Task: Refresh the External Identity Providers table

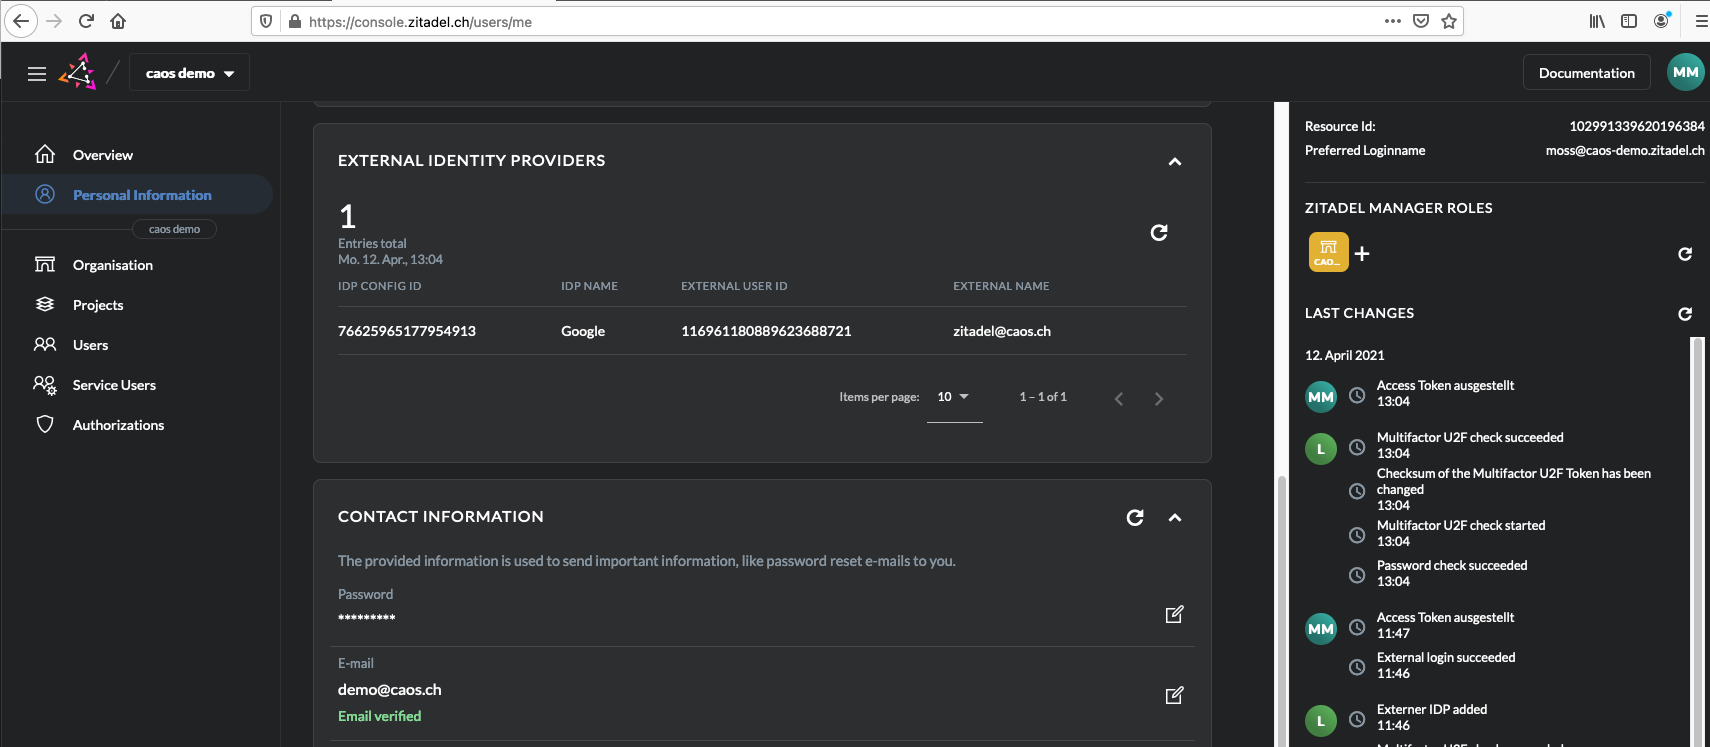Action: (x=1159, y=233)
